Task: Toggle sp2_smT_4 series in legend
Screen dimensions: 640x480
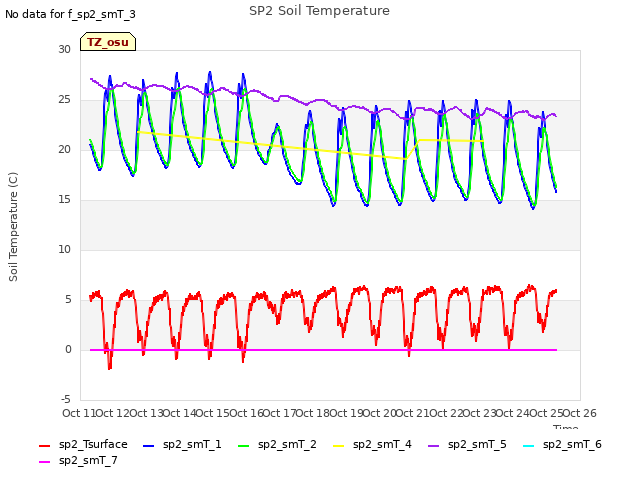Action: point(372,444)
